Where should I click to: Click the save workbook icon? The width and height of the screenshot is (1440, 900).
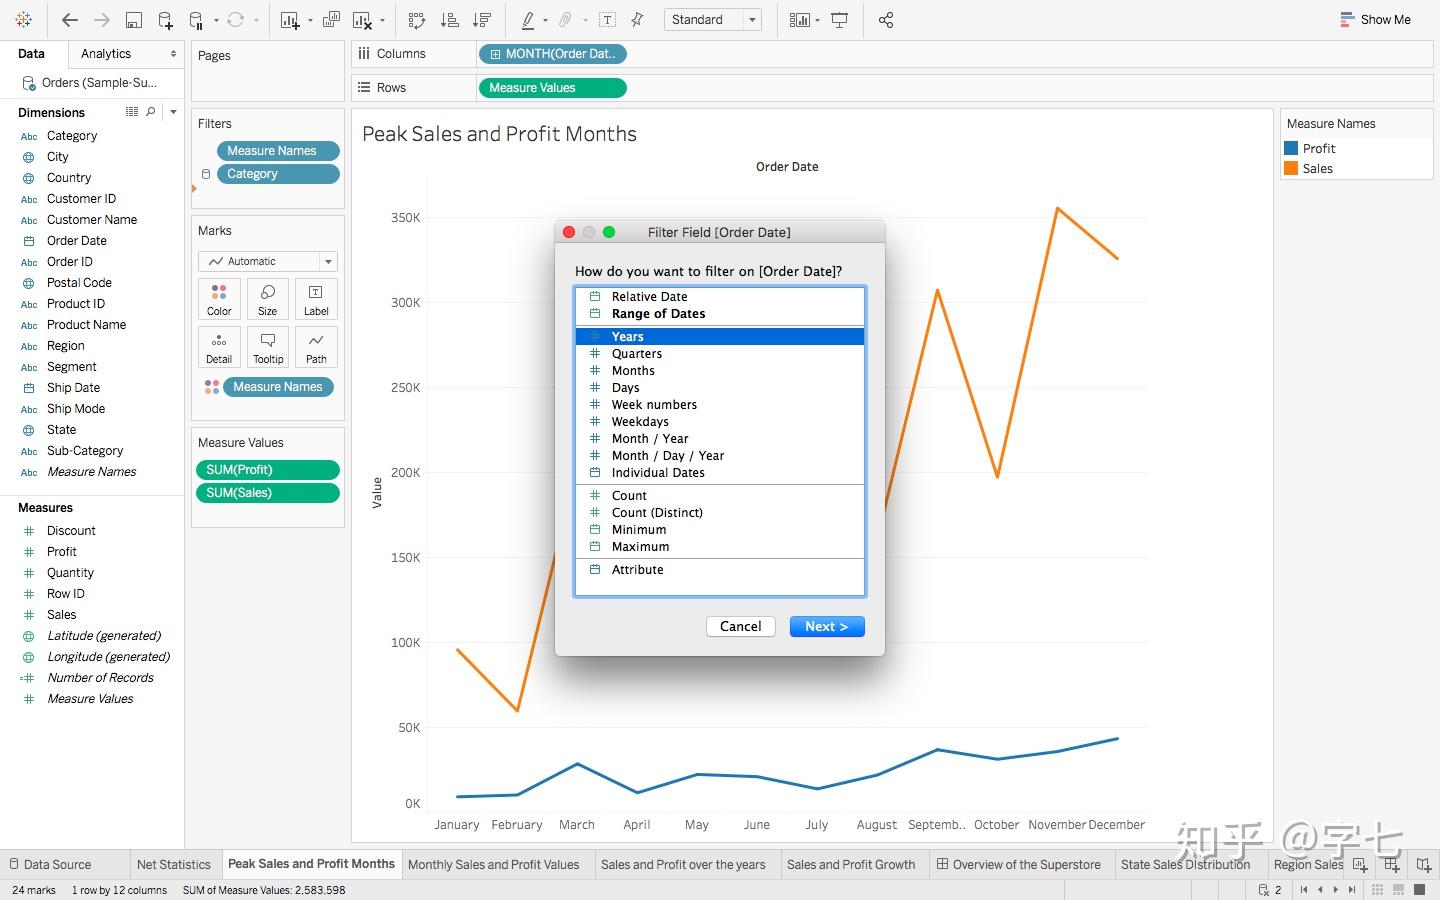coord(134,20)
